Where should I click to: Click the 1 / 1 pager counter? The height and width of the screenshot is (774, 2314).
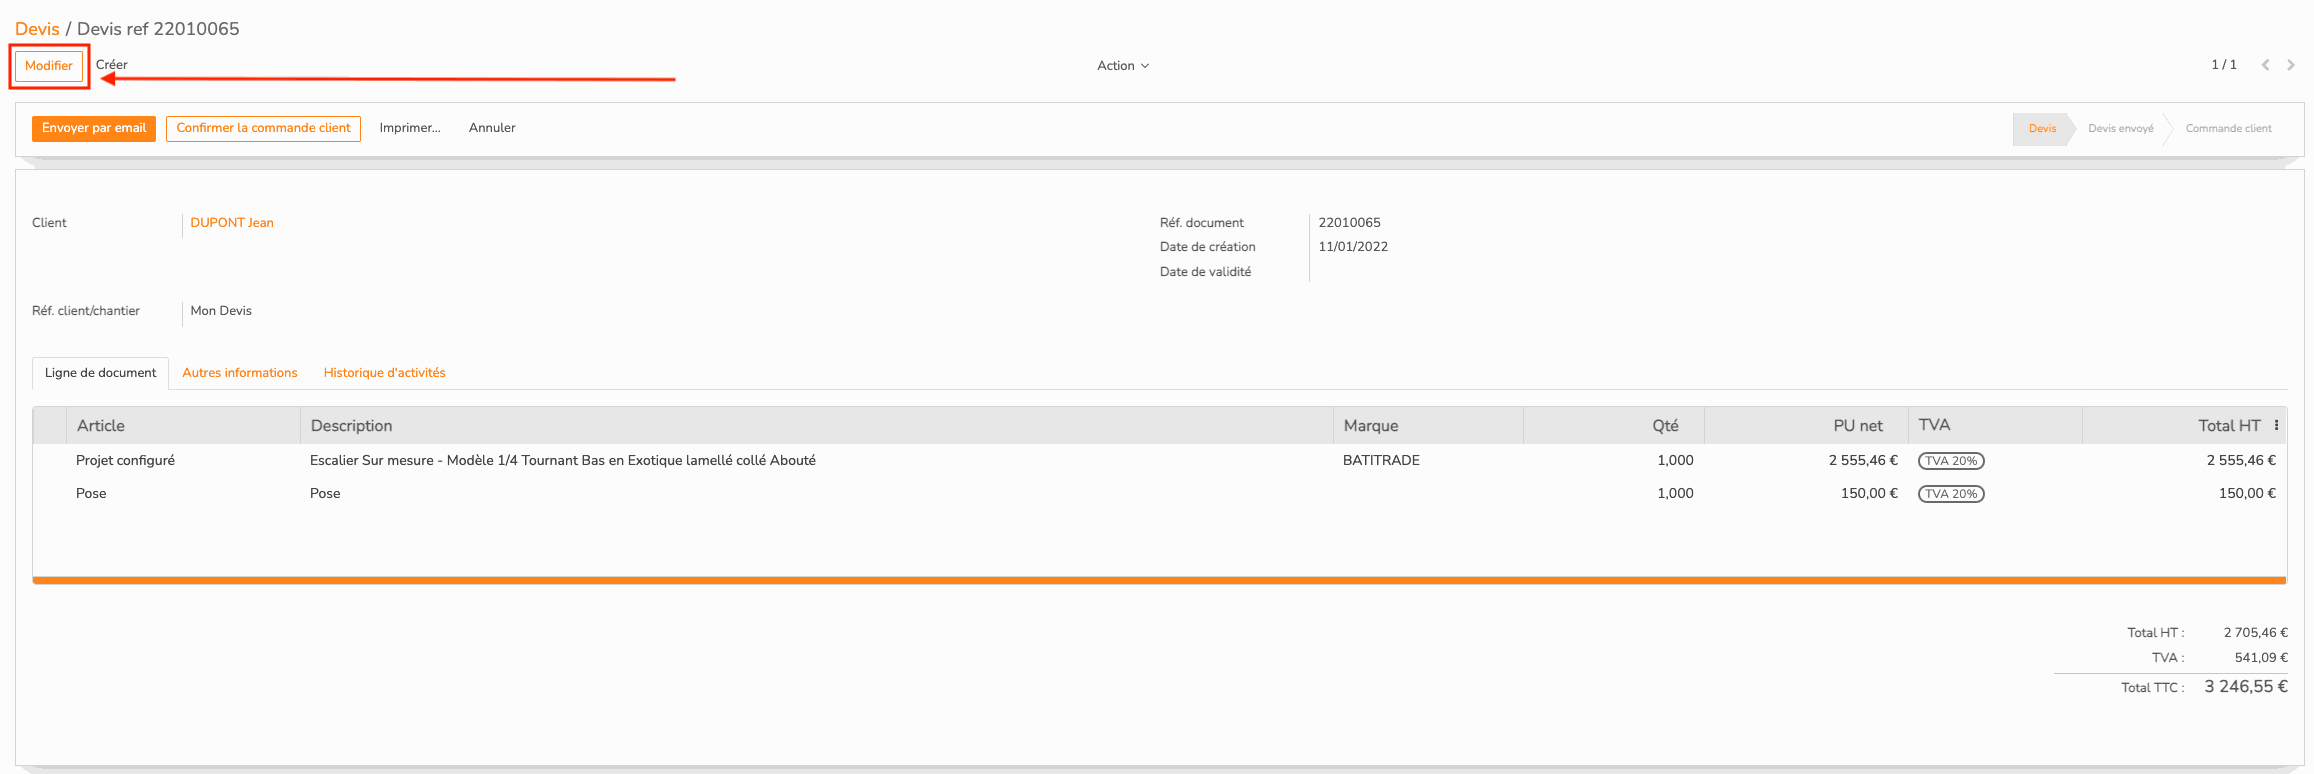point(2224,65)
